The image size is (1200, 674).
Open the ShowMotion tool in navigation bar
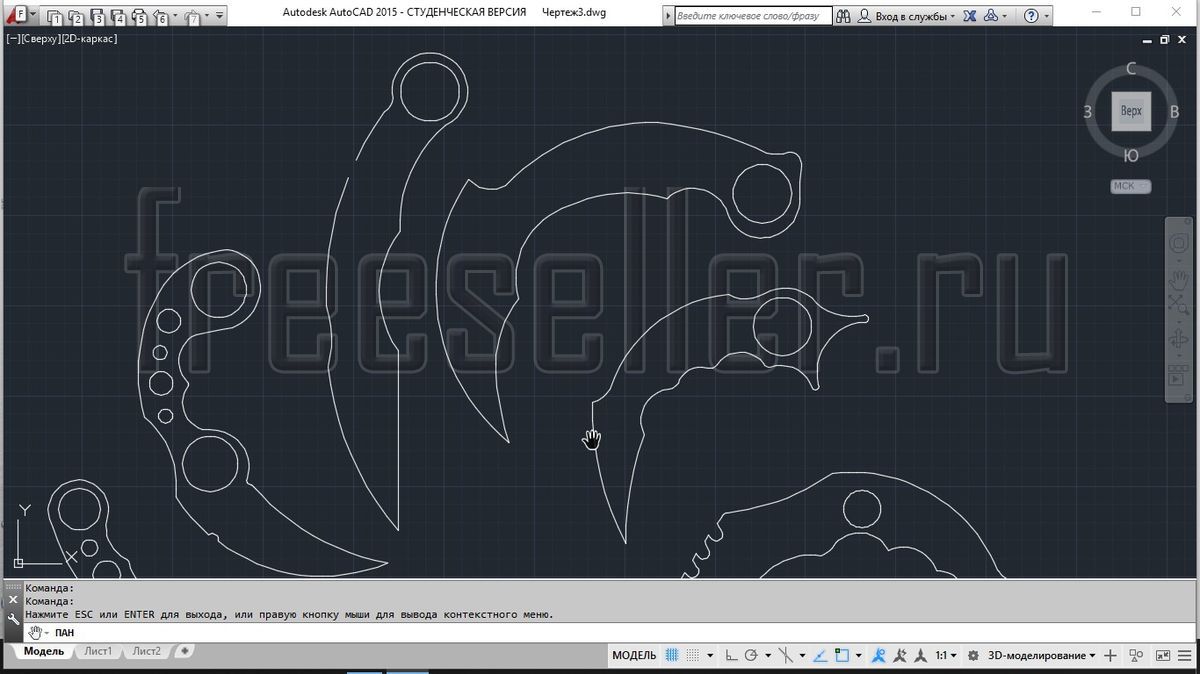point(1179,376)
